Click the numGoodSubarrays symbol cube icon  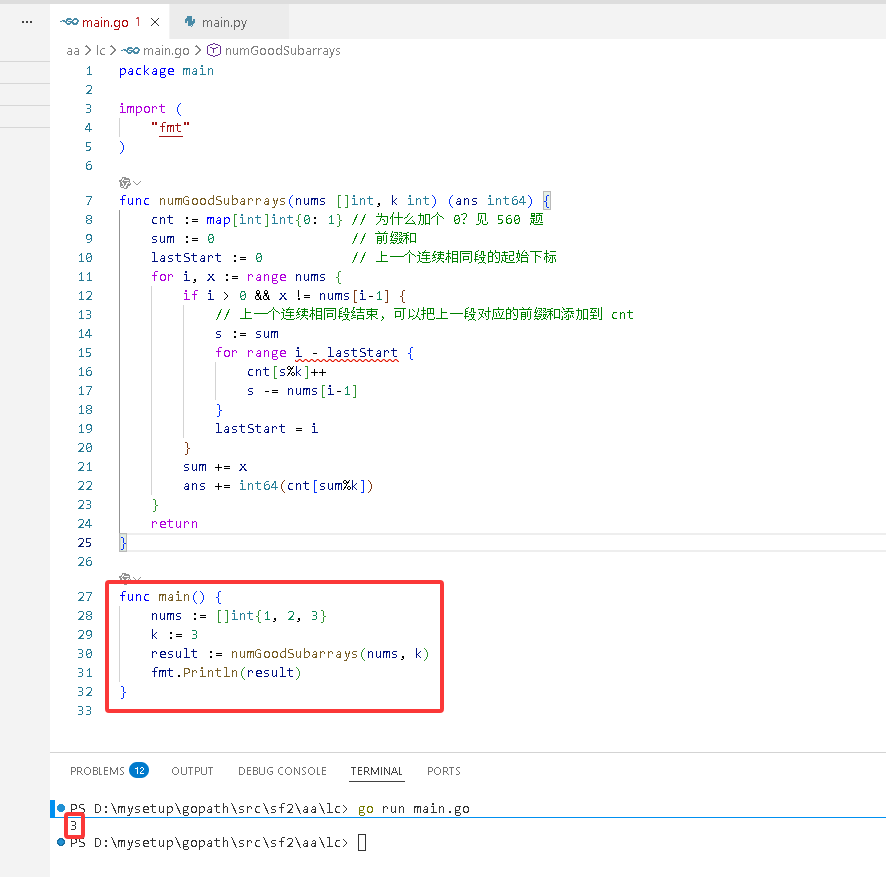click(x=214, y=50)
